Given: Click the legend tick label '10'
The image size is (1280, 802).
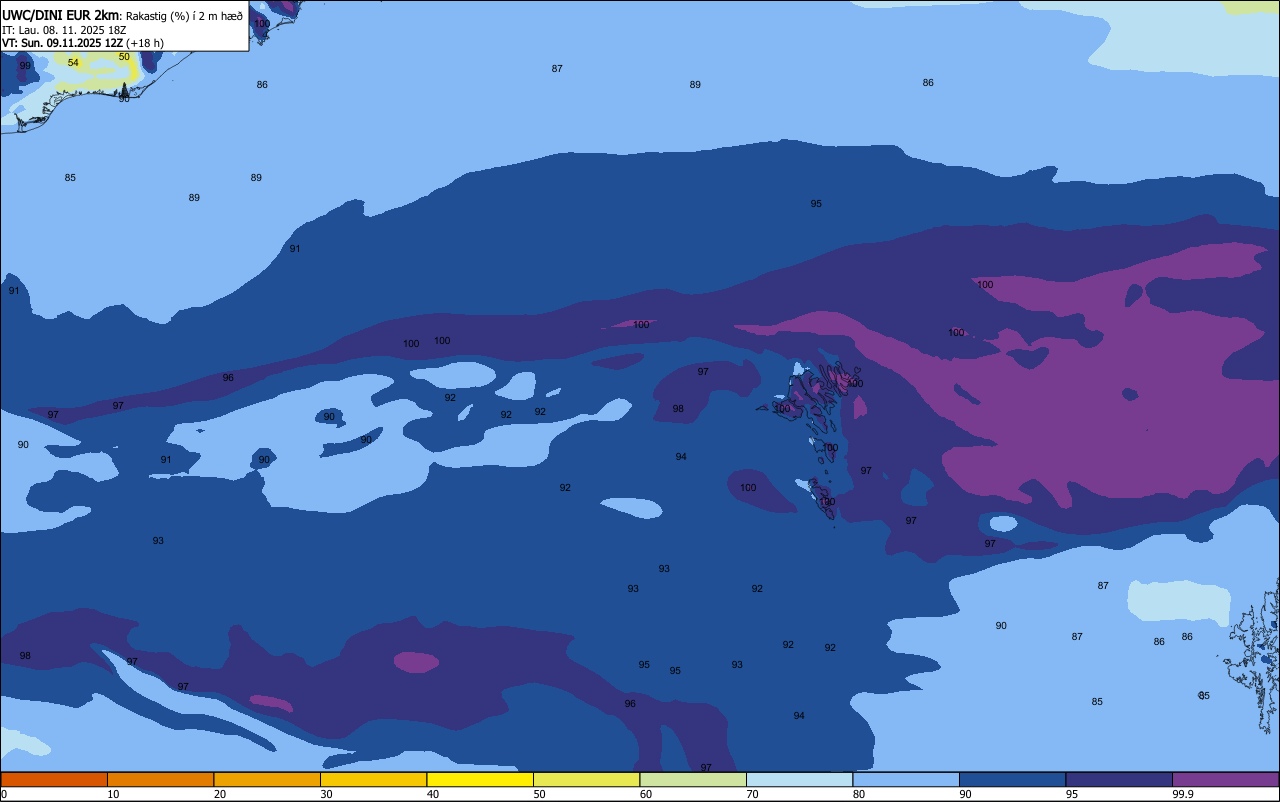Looking at the screenshot, I should tap(113, 794).
